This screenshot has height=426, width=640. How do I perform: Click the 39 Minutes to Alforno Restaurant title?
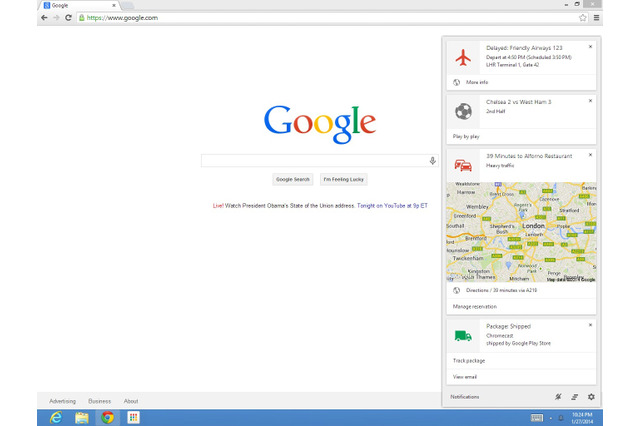click(x=529, y=156)
